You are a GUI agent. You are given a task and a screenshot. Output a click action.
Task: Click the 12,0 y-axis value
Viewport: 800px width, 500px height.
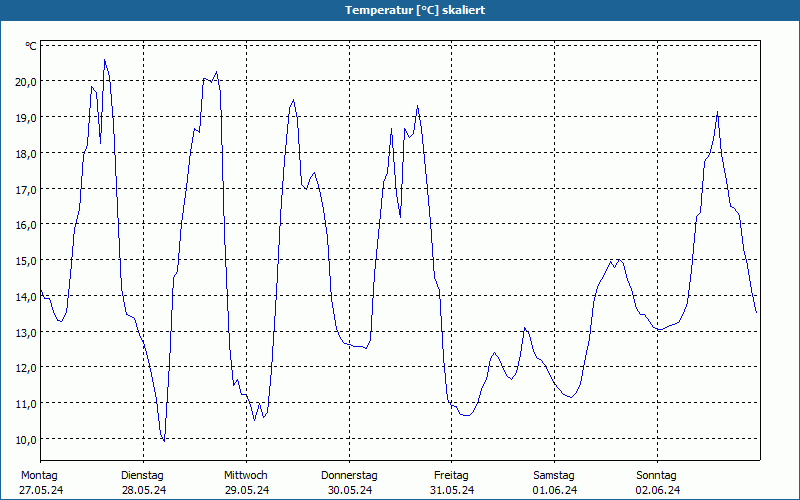click(26, 367)
